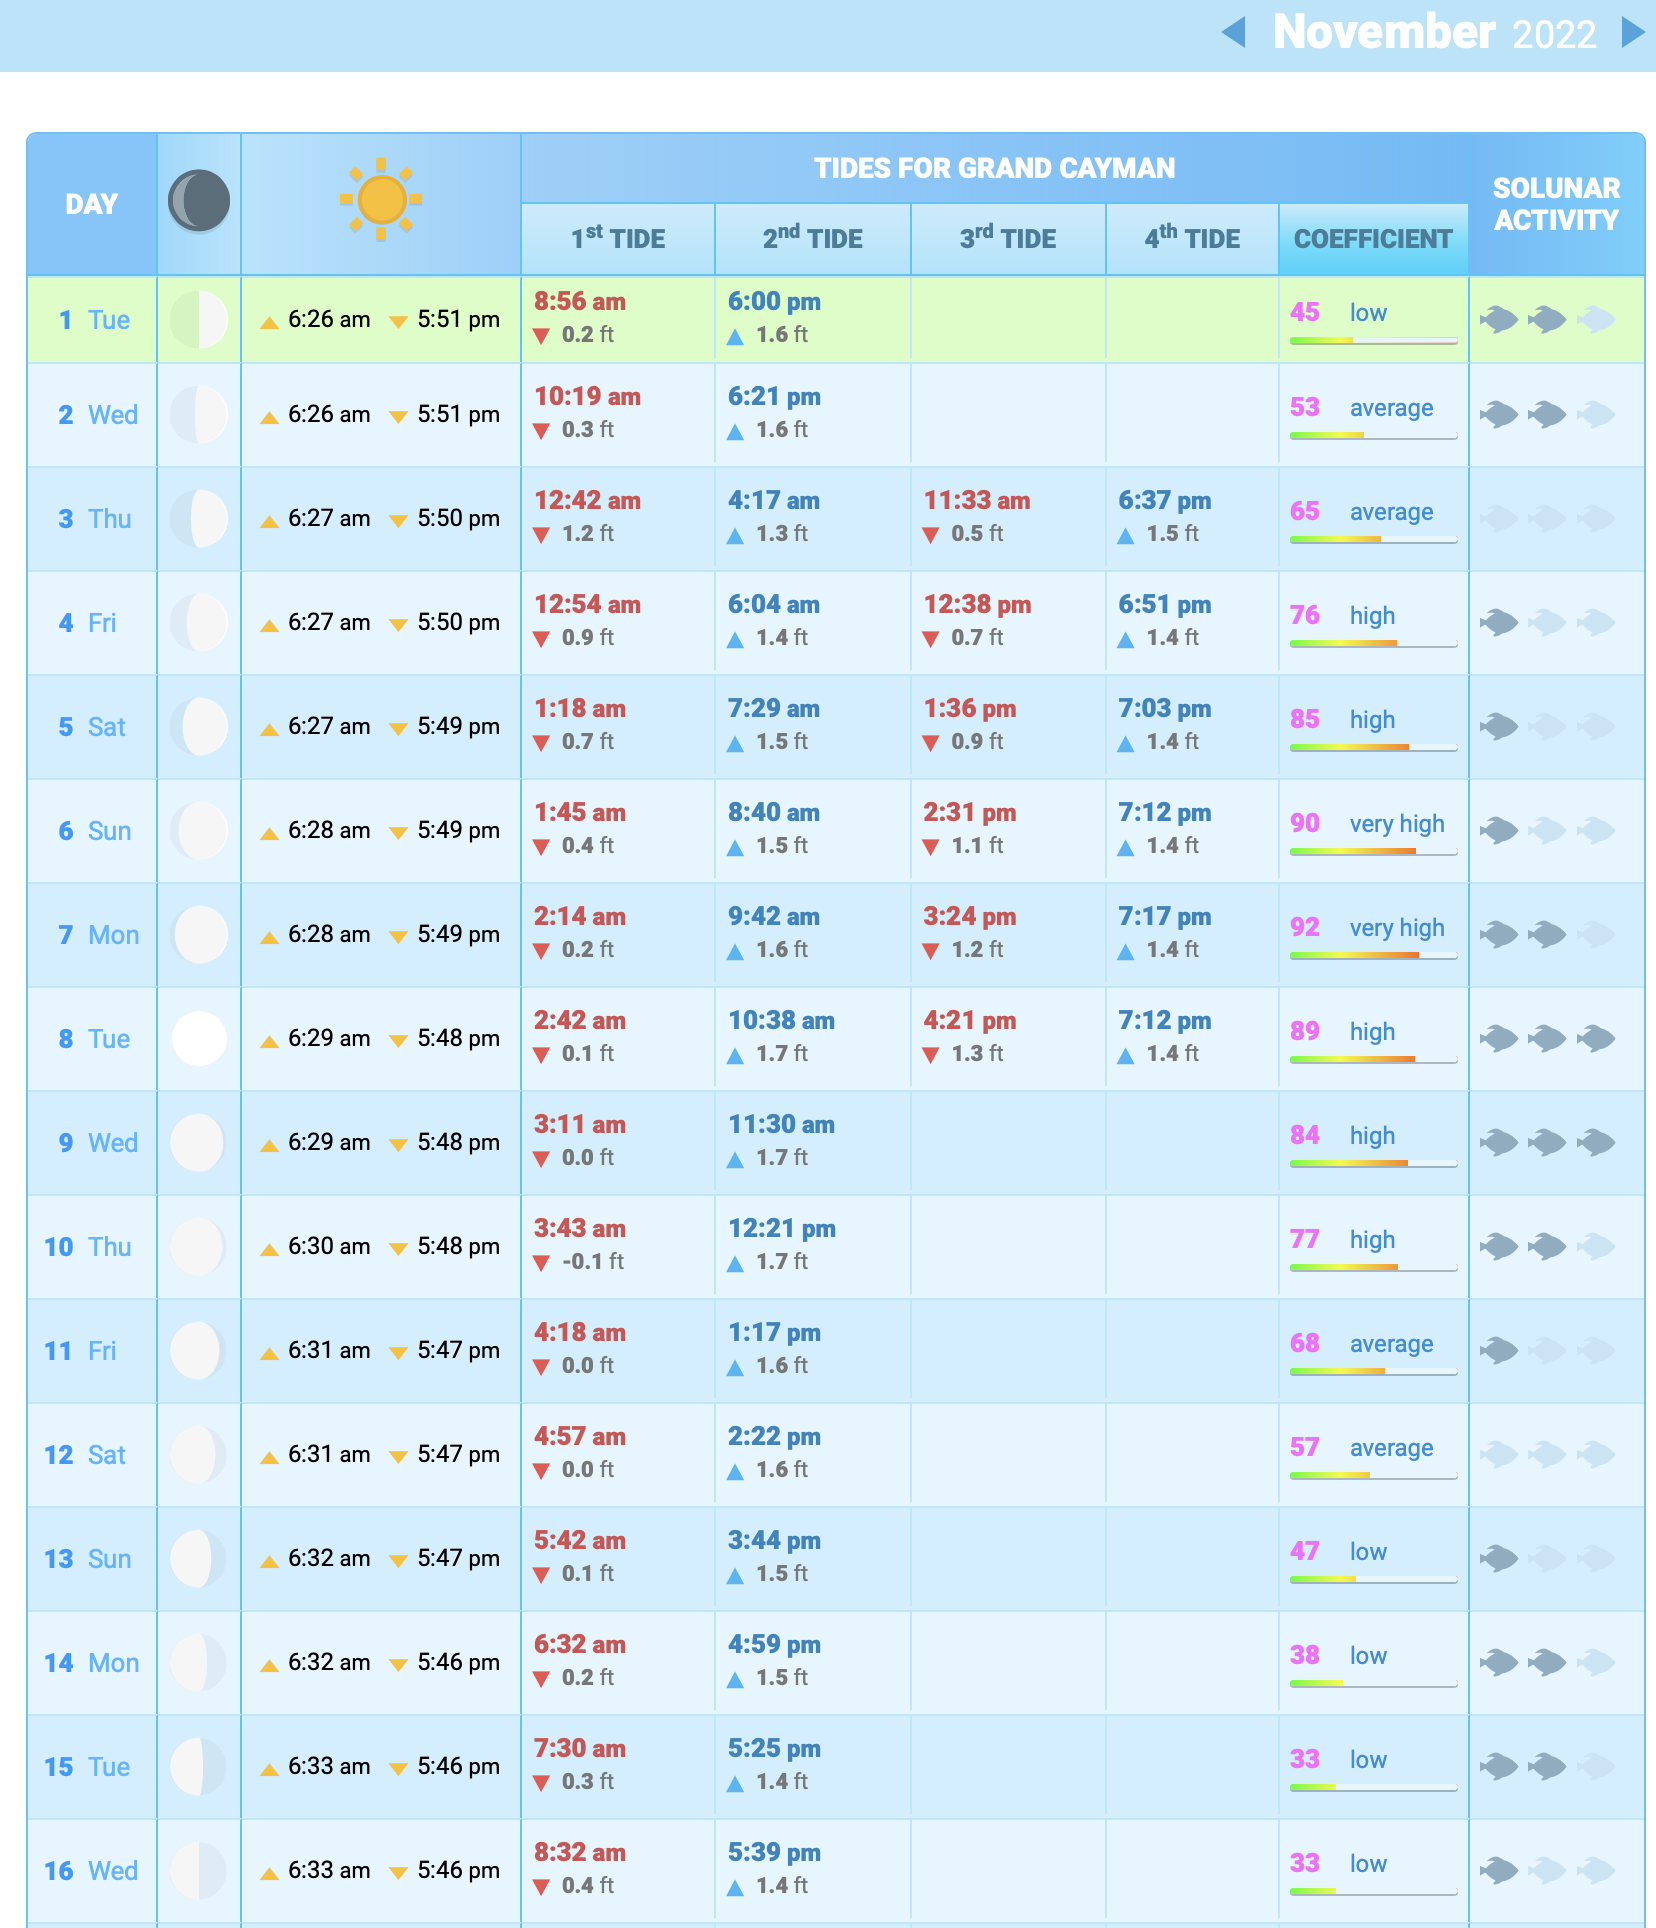The height and width of the screenshot is (1928, 1656).
Task: Click coefficient bar for 33 low on Nov 15
Action: pos(1373,1787)
